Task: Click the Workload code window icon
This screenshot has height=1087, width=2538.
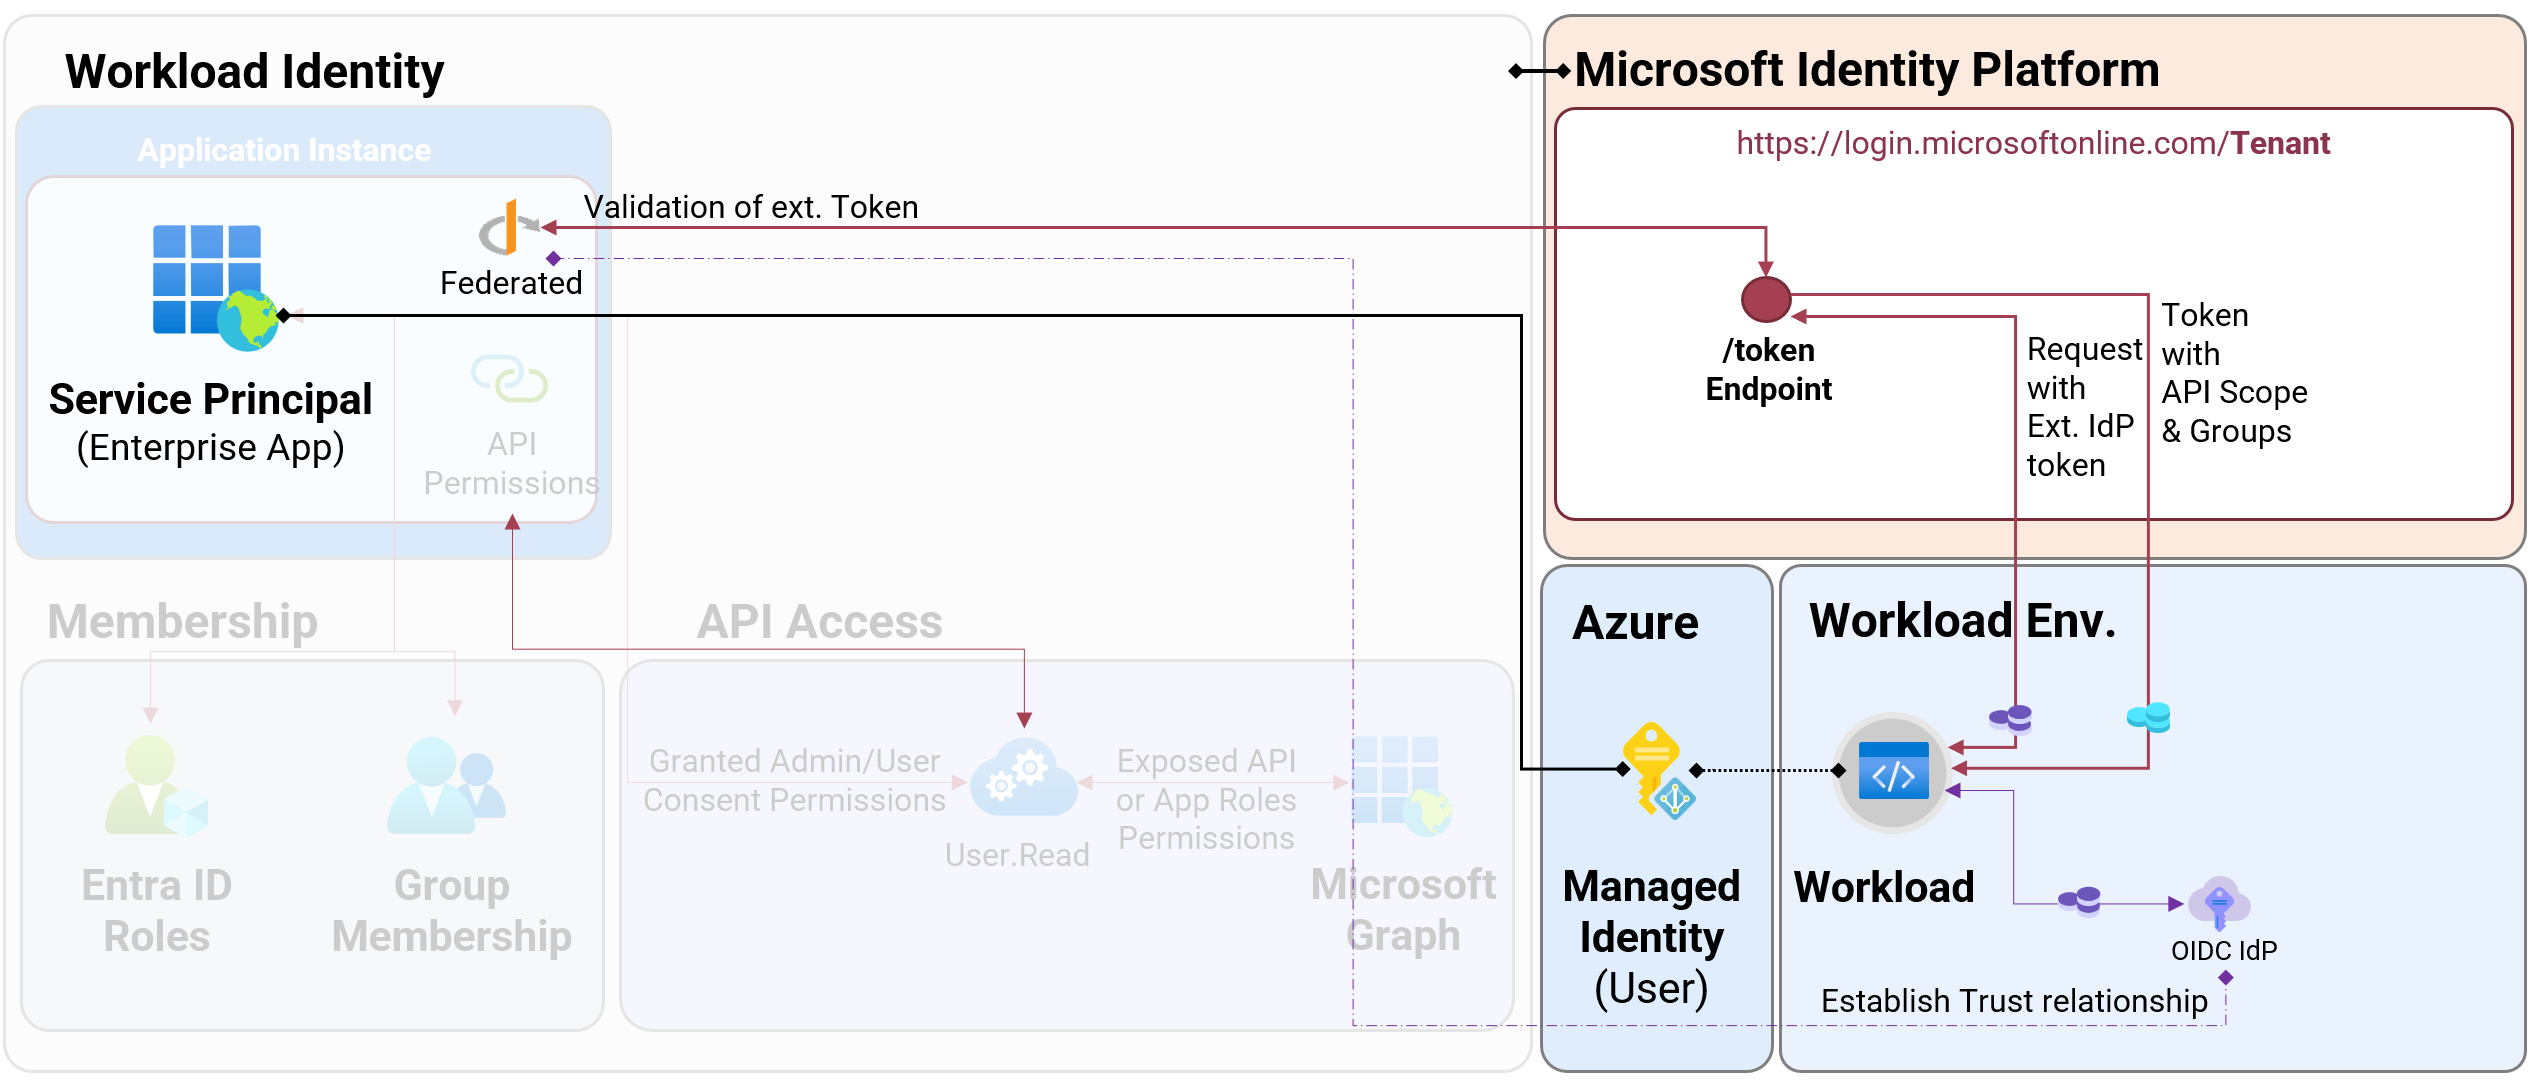Action: [x=1892, y=771]
